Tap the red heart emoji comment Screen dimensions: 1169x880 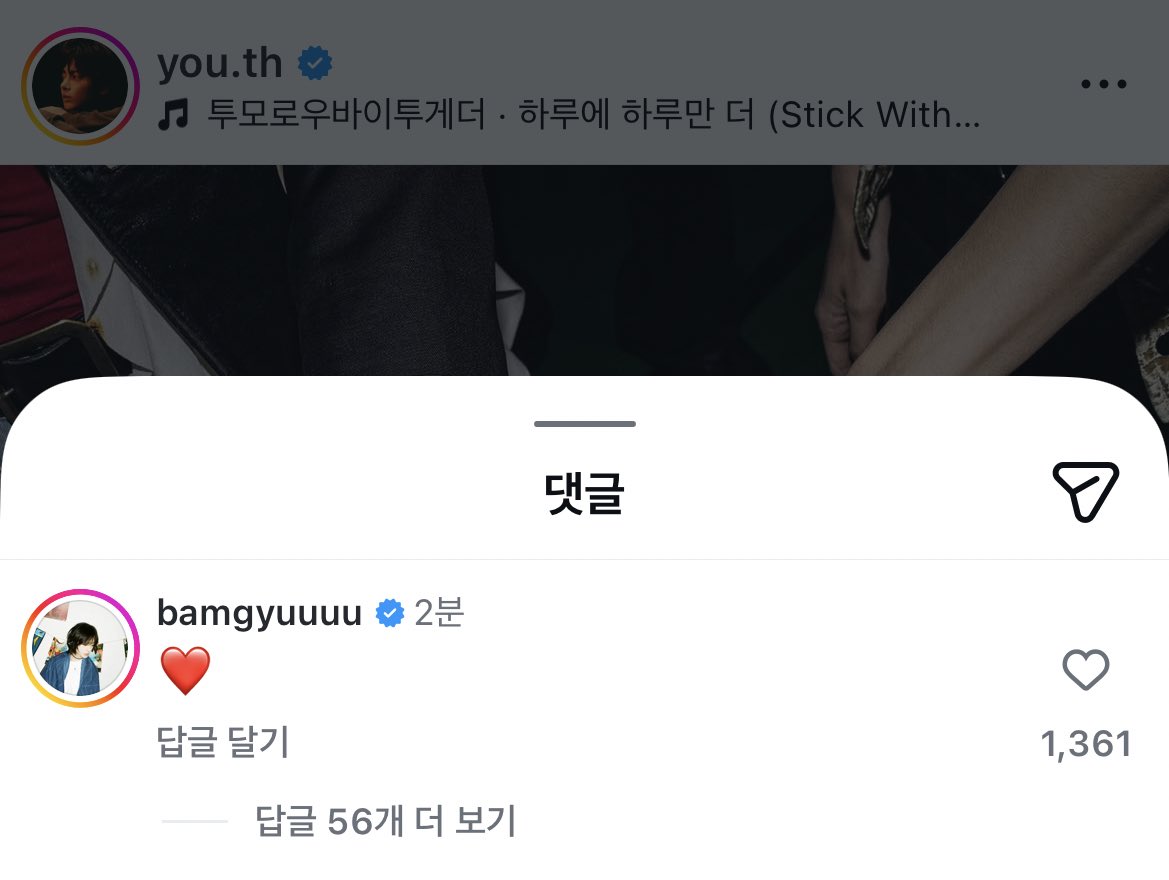pyautogui.click(x=185, y=670)
